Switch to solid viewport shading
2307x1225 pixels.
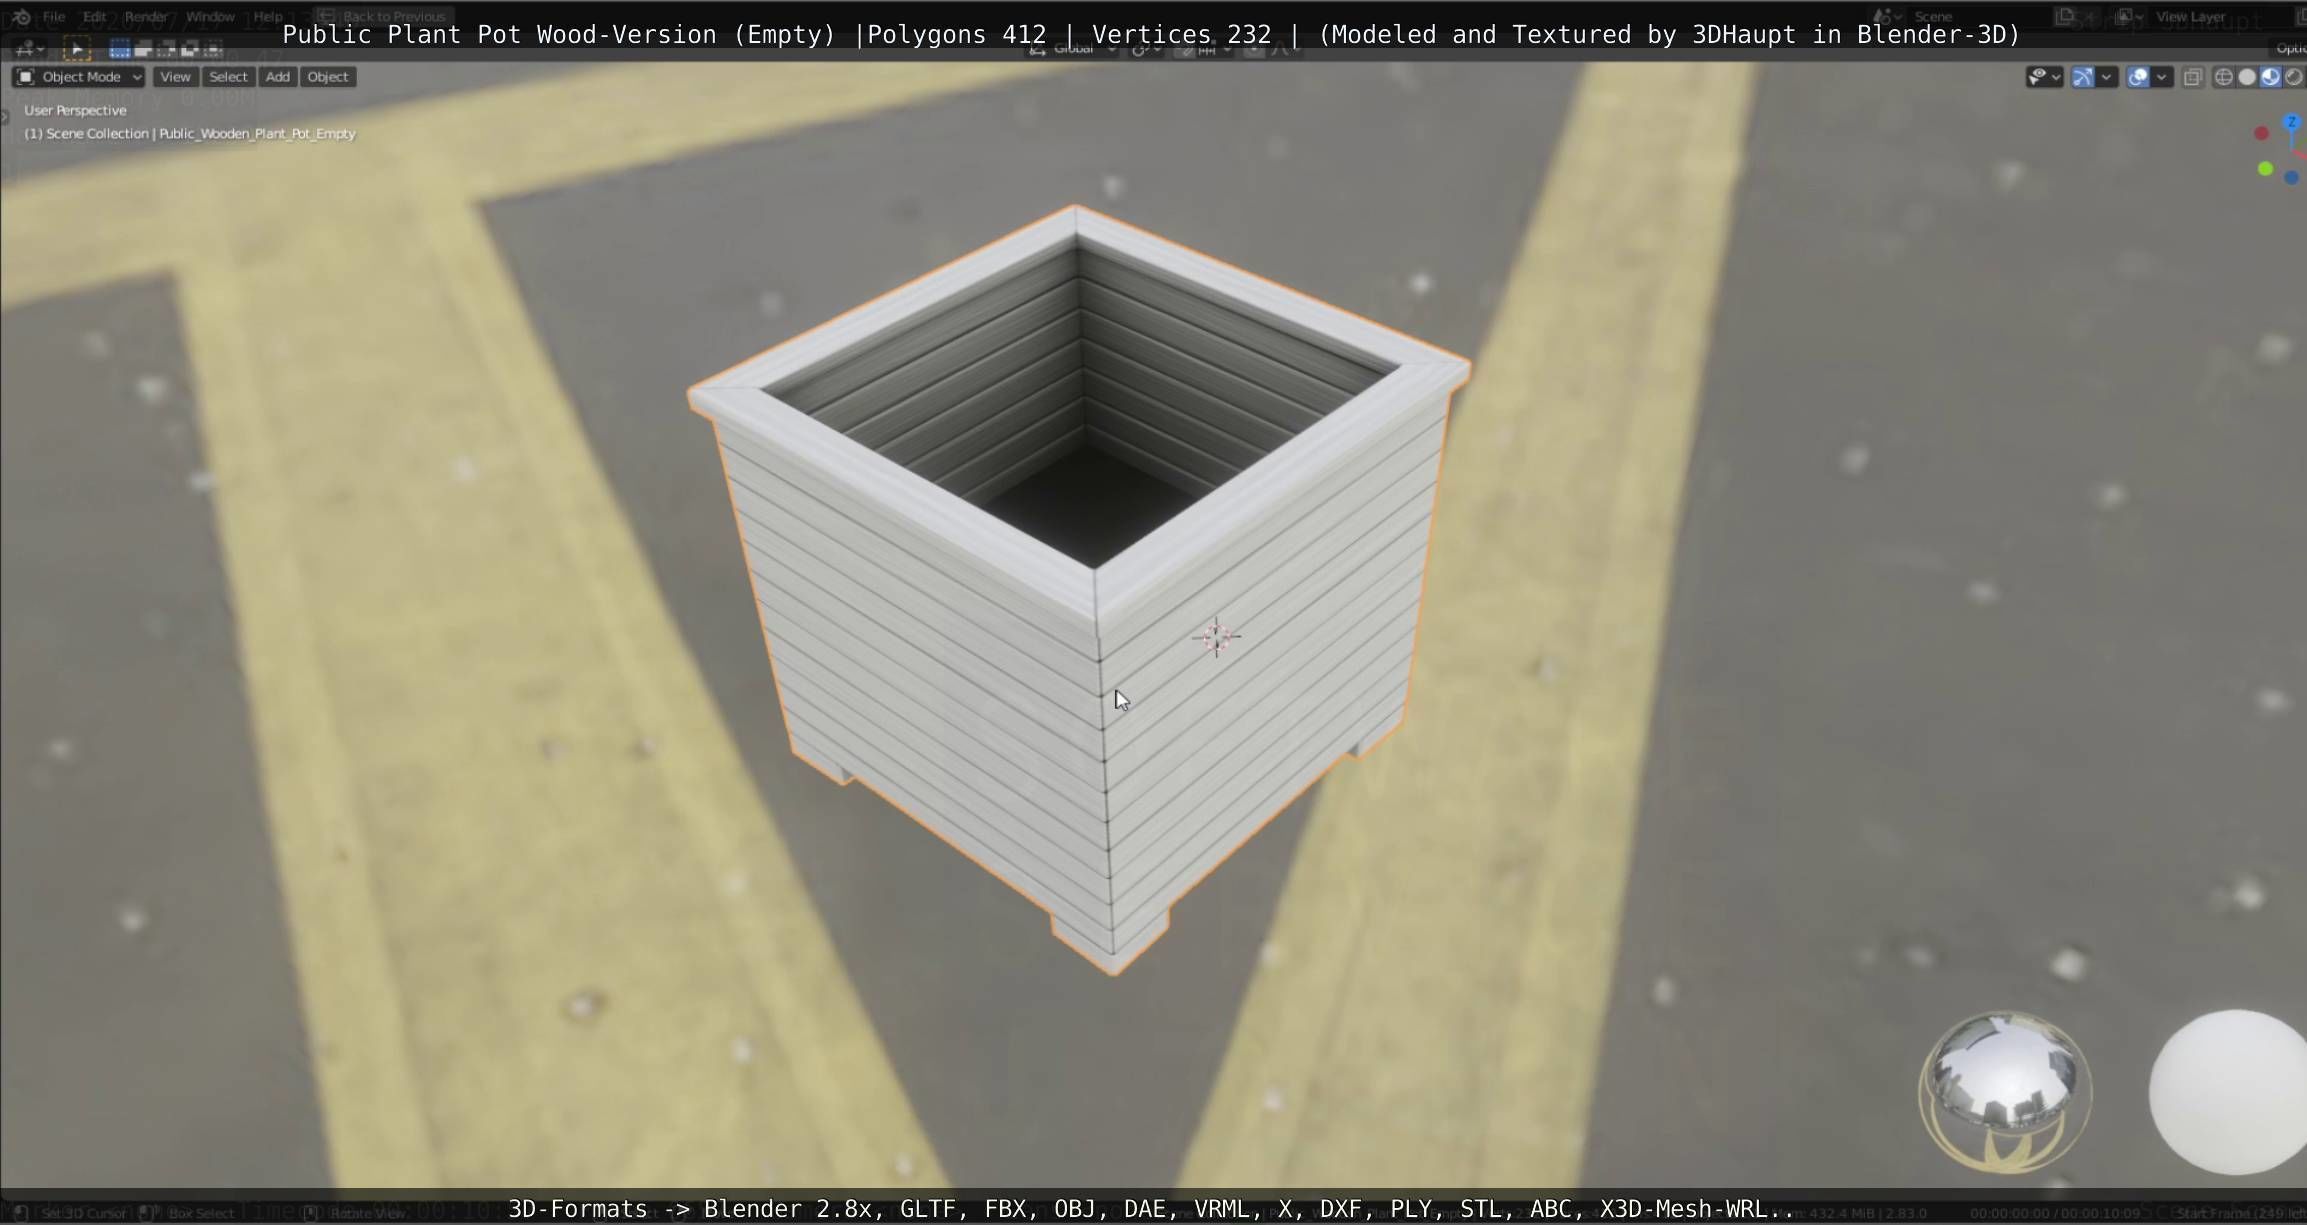2247,77
